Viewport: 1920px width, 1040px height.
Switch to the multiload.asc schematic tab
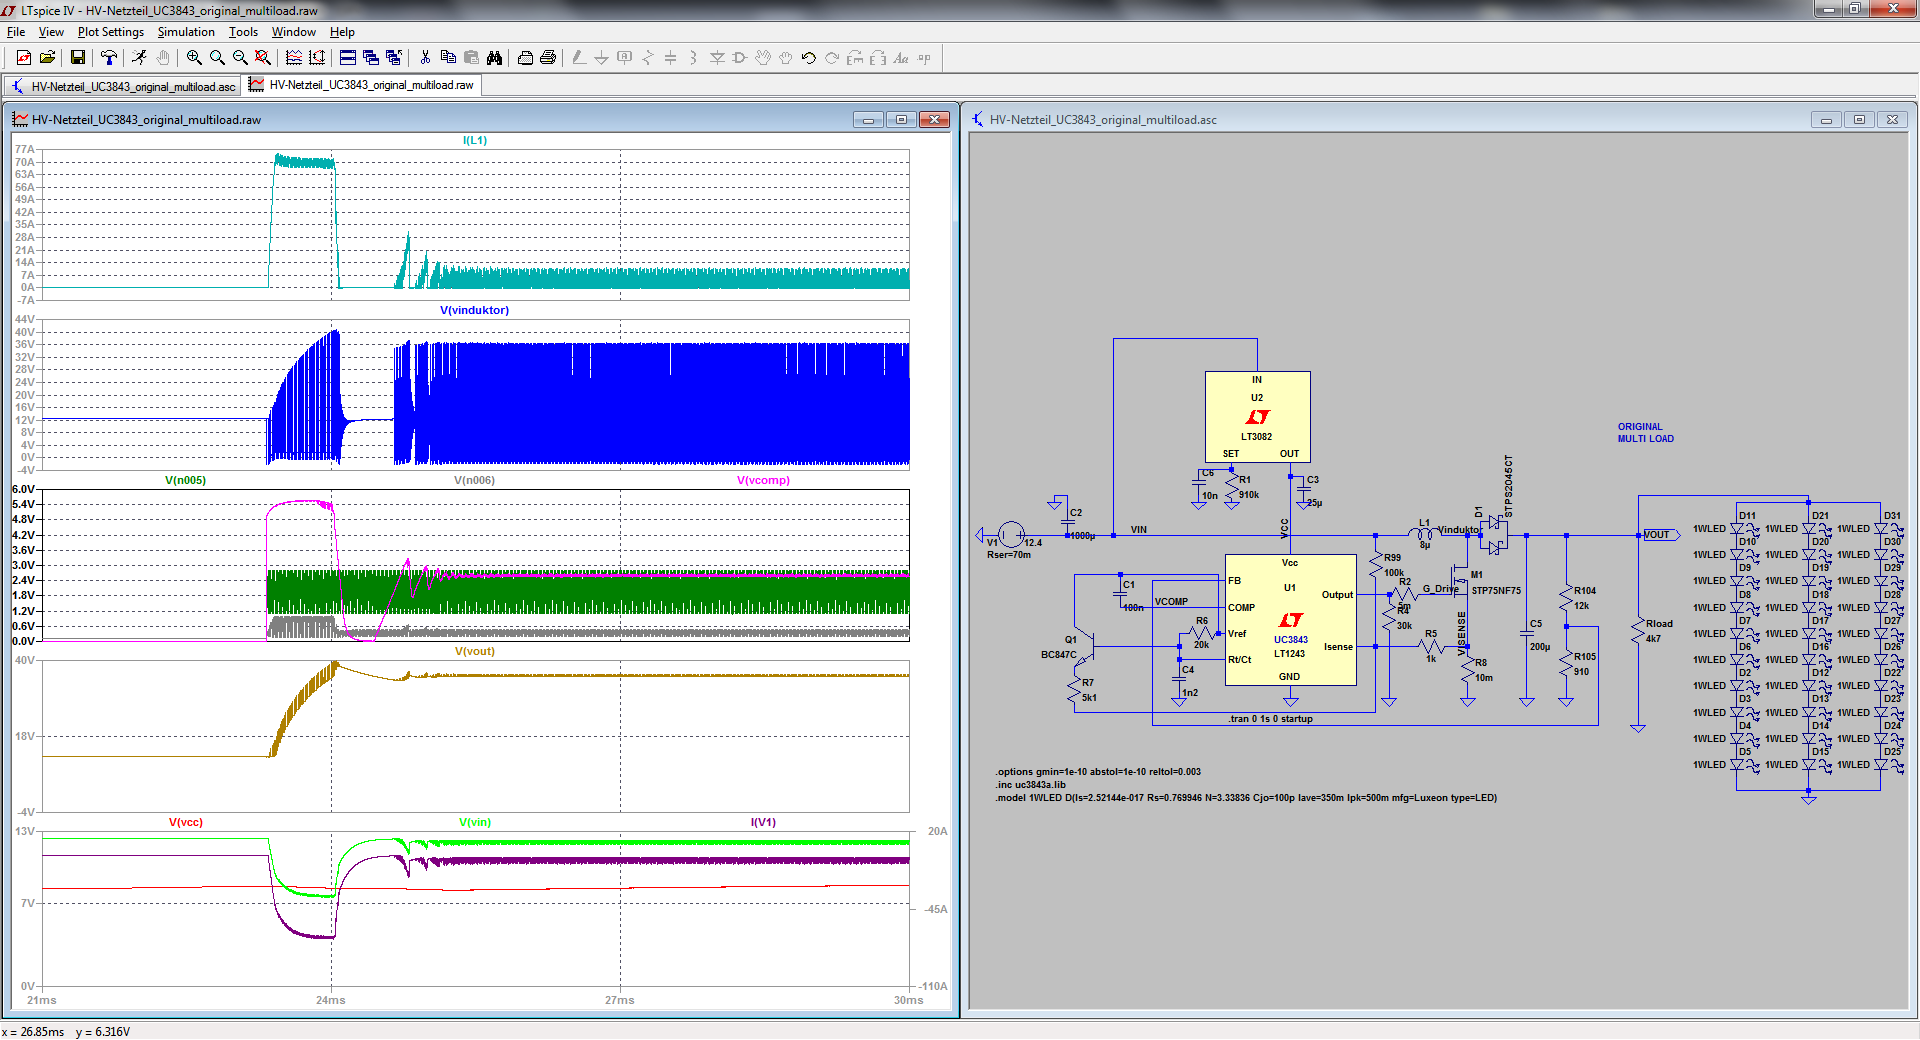coord(123,86)
